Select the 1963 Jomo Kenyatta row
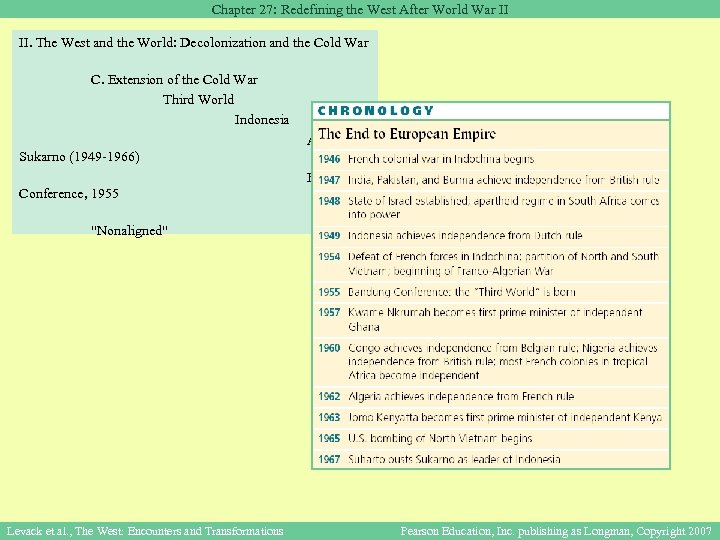Image resolution: width=720 pixels, height=540 pixels. tap(490, 417)
